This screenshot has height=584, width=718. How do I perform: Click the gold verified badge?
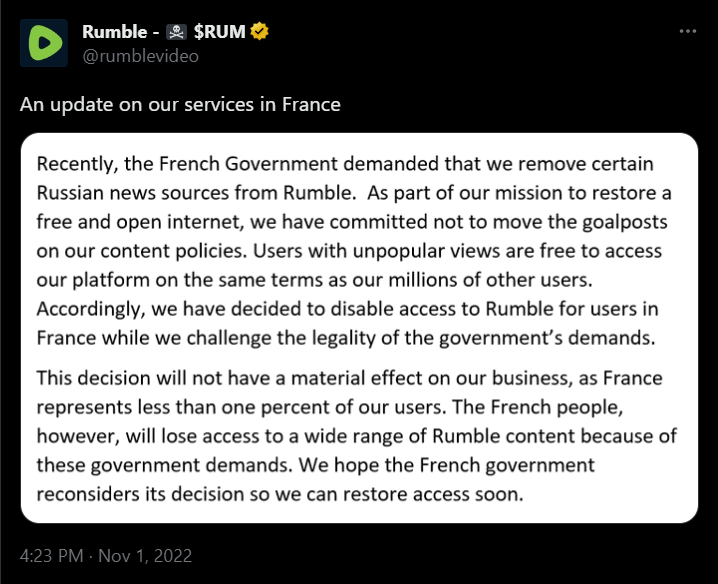(x=260, y=32)
